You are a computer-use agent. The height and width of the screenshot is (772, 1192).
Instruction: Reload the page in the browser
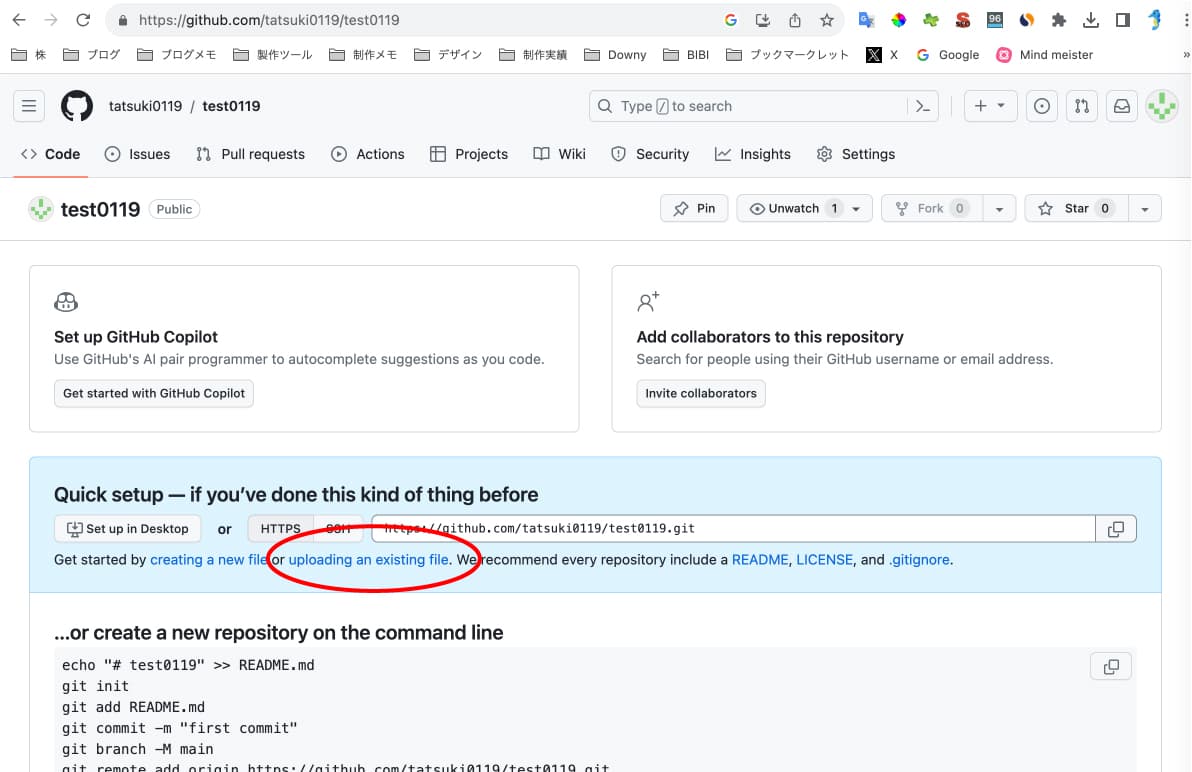[x=83, y=19]
